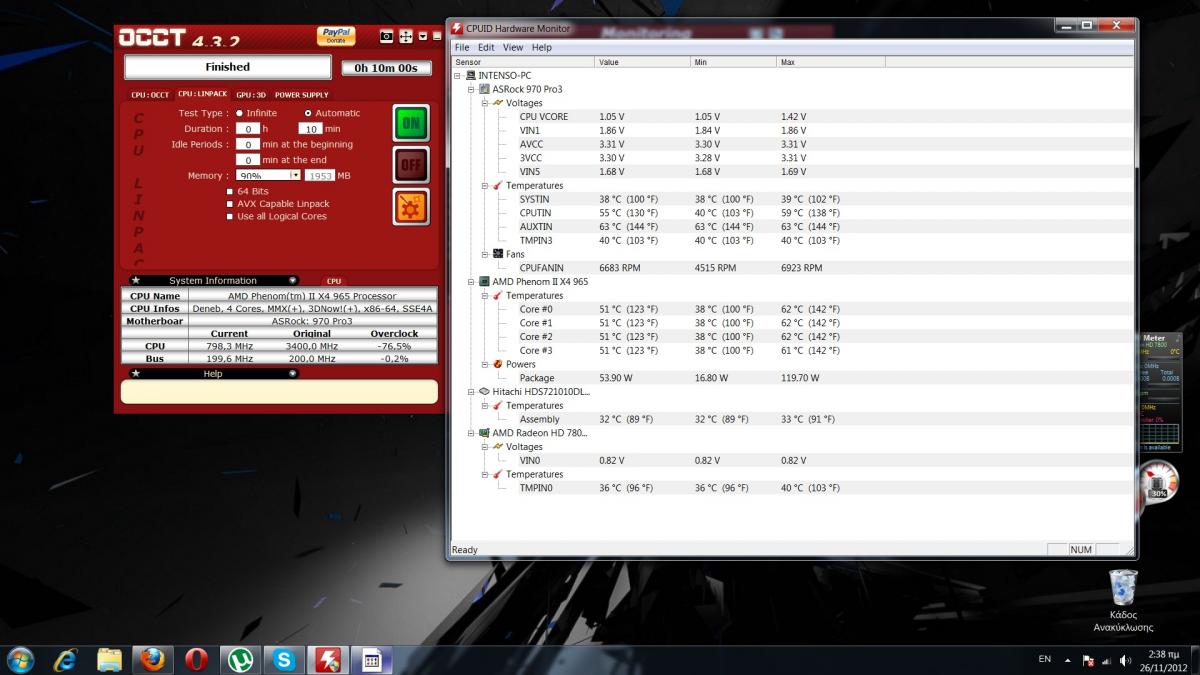Viewport: 1200px width, 675px height.
Task: Open the File menu in Hardware Monitor
Action: [462, 47]
